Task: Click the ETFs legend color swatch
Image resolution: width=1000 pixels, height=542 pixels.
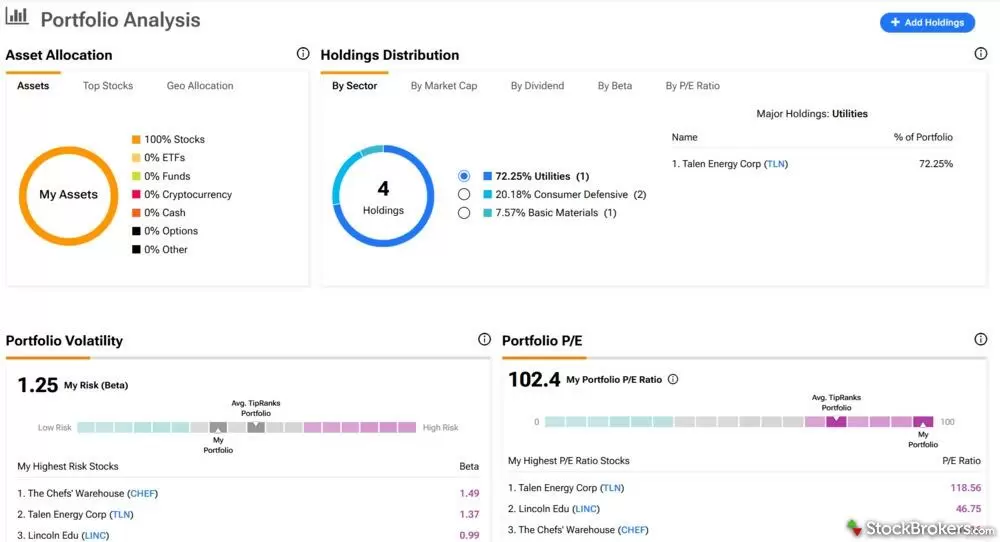Action: coord(136,157)
